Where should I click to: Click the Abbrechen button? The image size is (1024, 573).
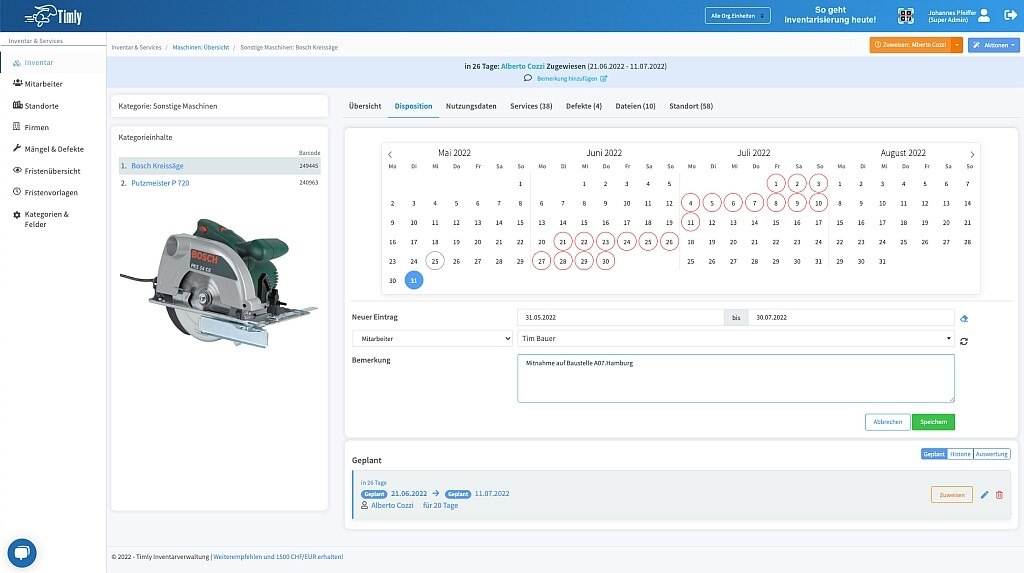click(x=888, y=422)
